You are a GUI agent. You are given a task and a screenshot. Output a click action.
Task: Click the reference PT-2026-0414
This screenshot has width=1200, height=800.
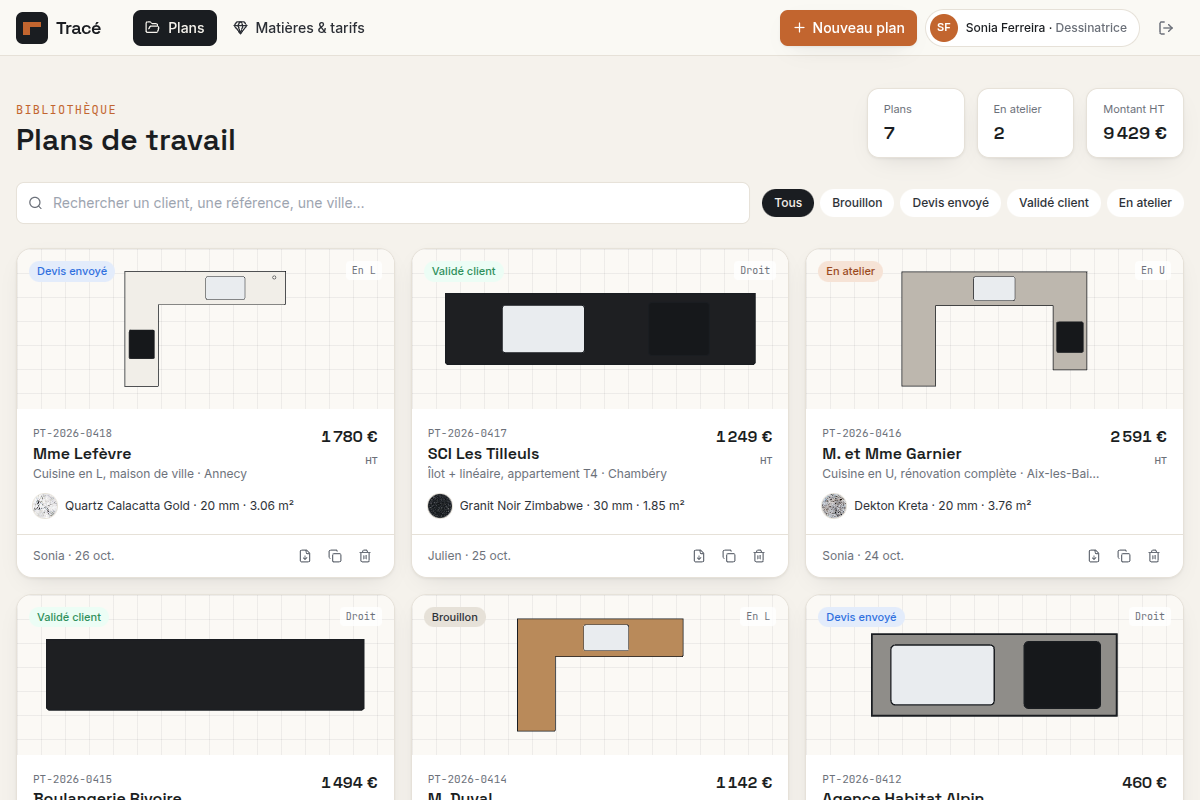[x=467, y=780]
